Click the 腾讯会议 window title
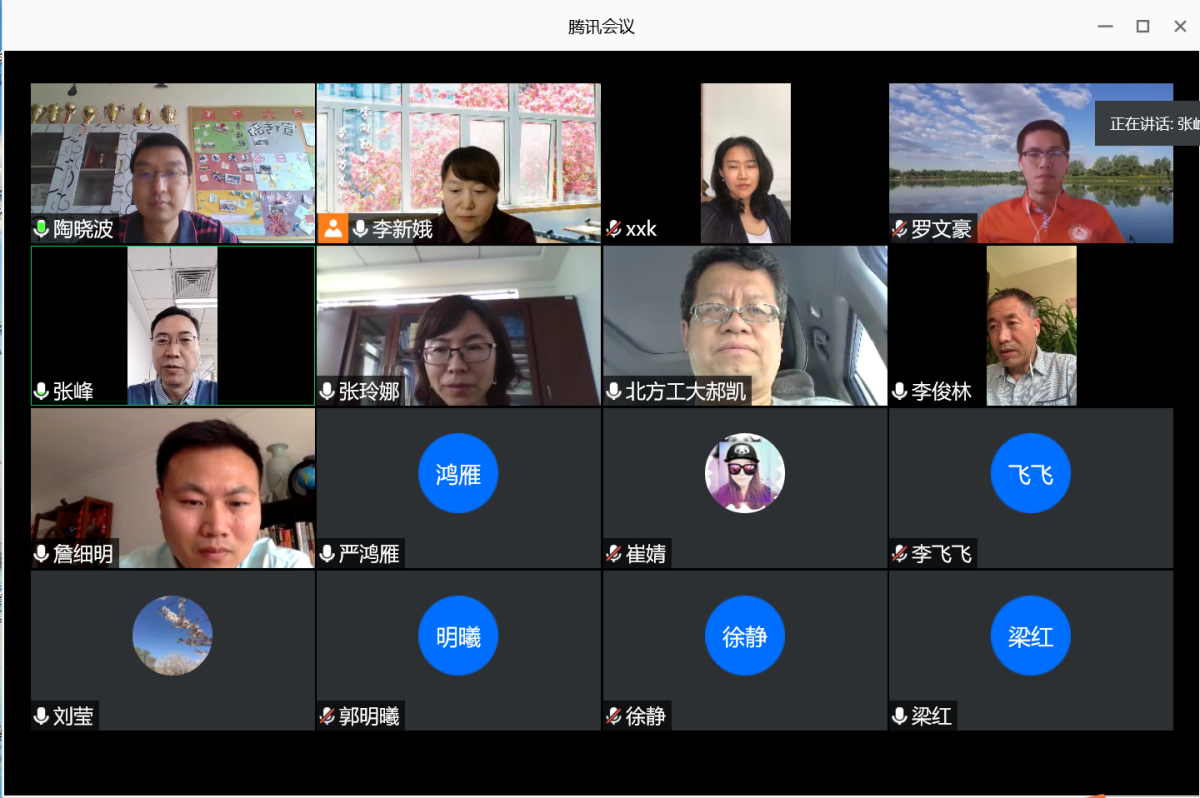The image size is (1200, 798). [601, 27]
